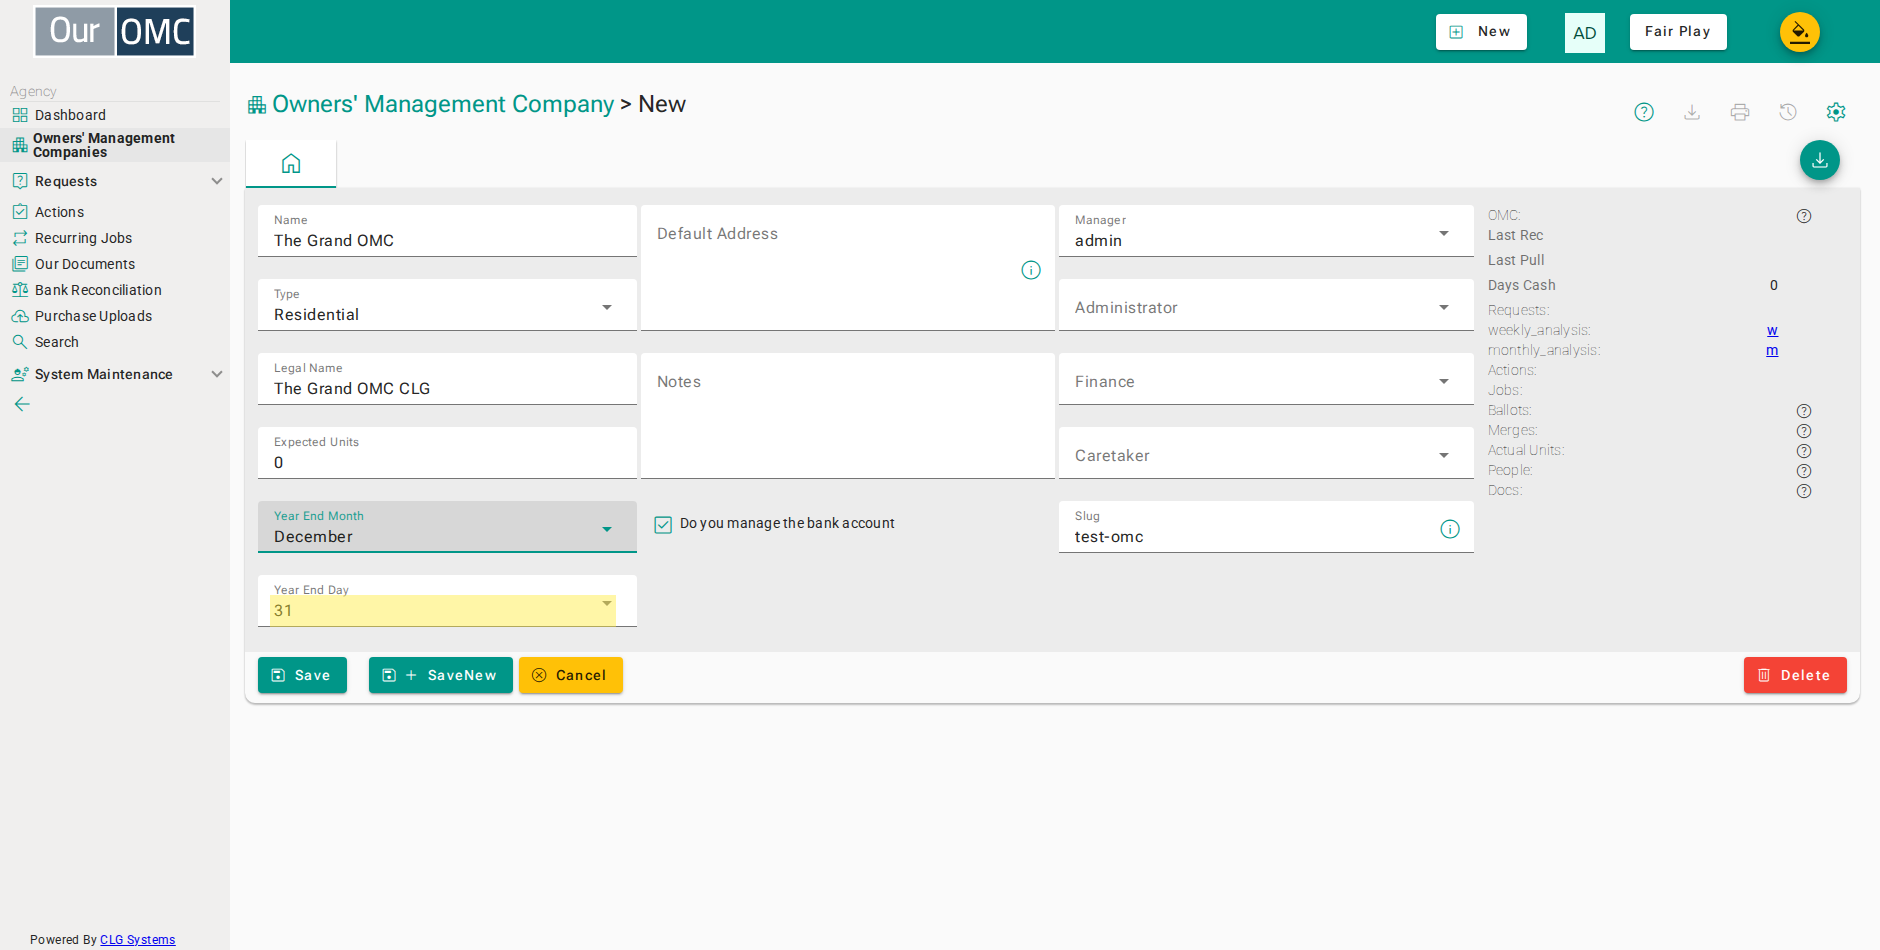This screenshot has height=950, width=1880.
Task: Open the Manager dropdown showing admin
Action: [1266, 231]
